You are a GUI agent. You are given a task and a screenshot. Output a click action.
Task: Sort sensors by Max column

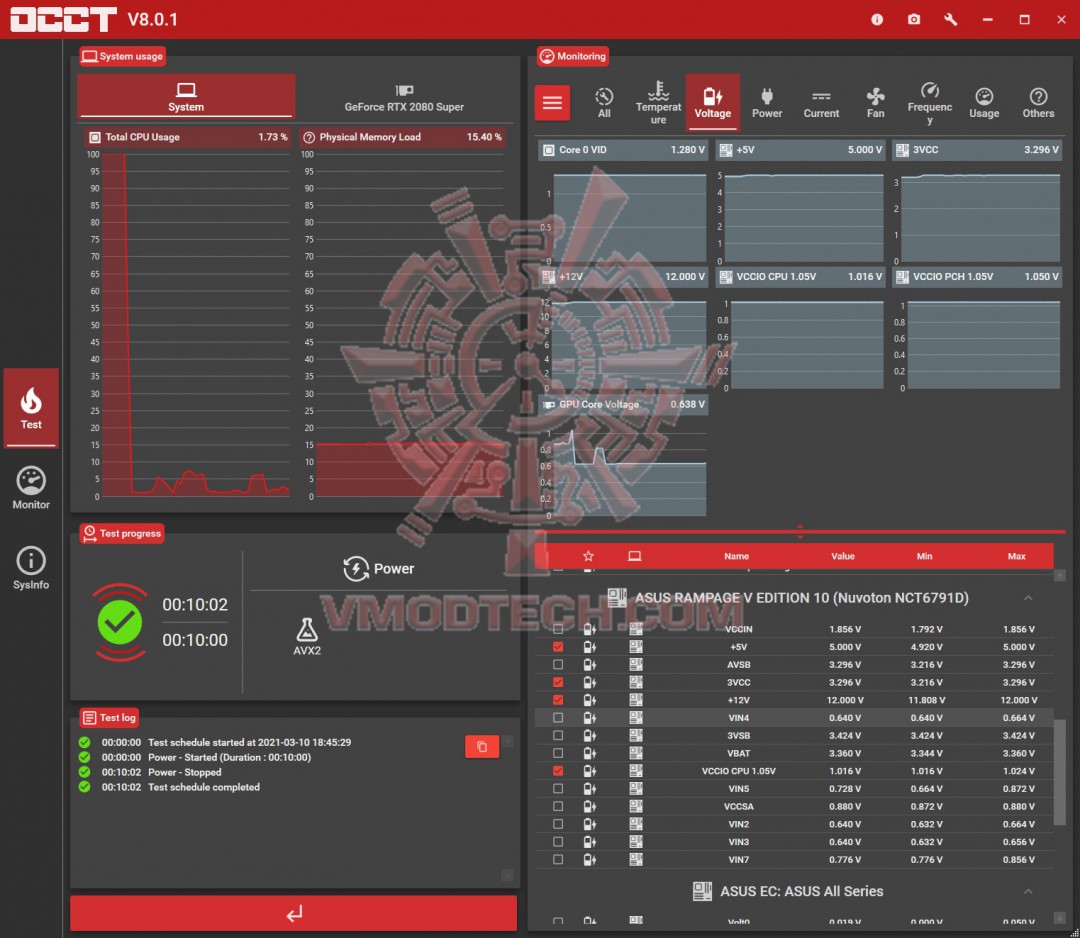1017,556
